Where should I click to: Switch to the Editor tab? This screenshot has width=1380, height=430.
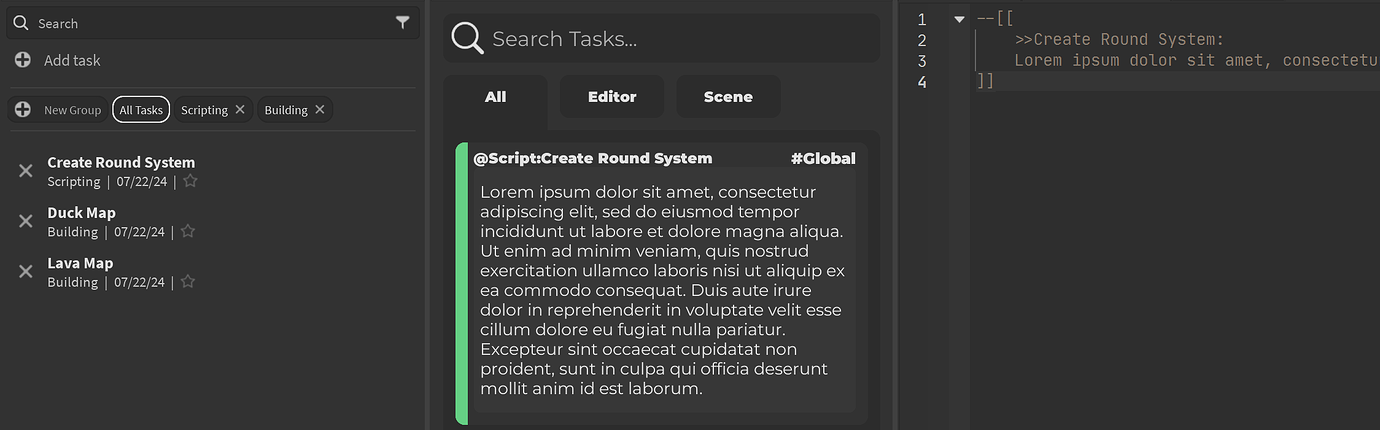(x=612, y=97)
